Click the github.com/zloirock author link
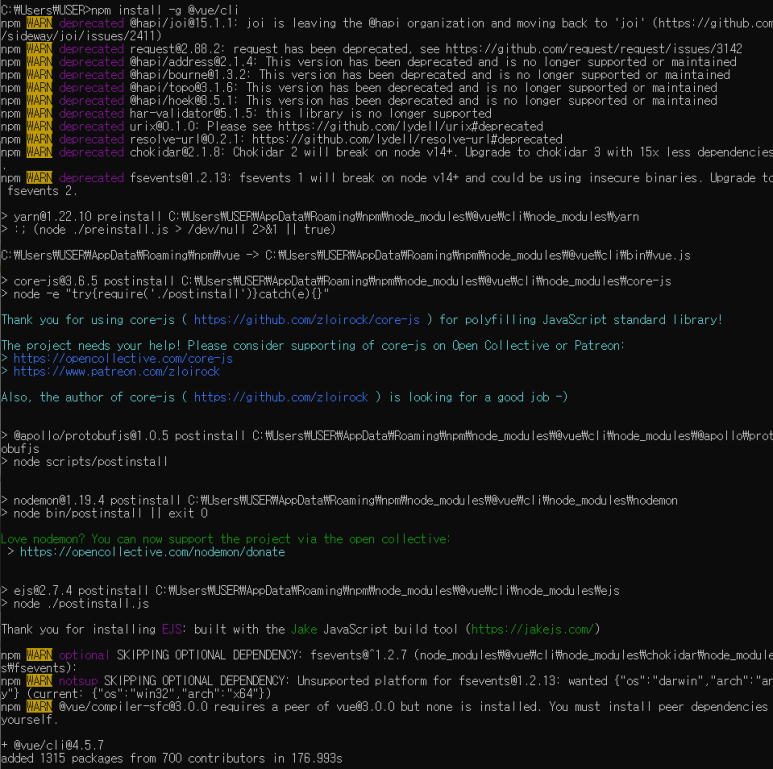 281,397
